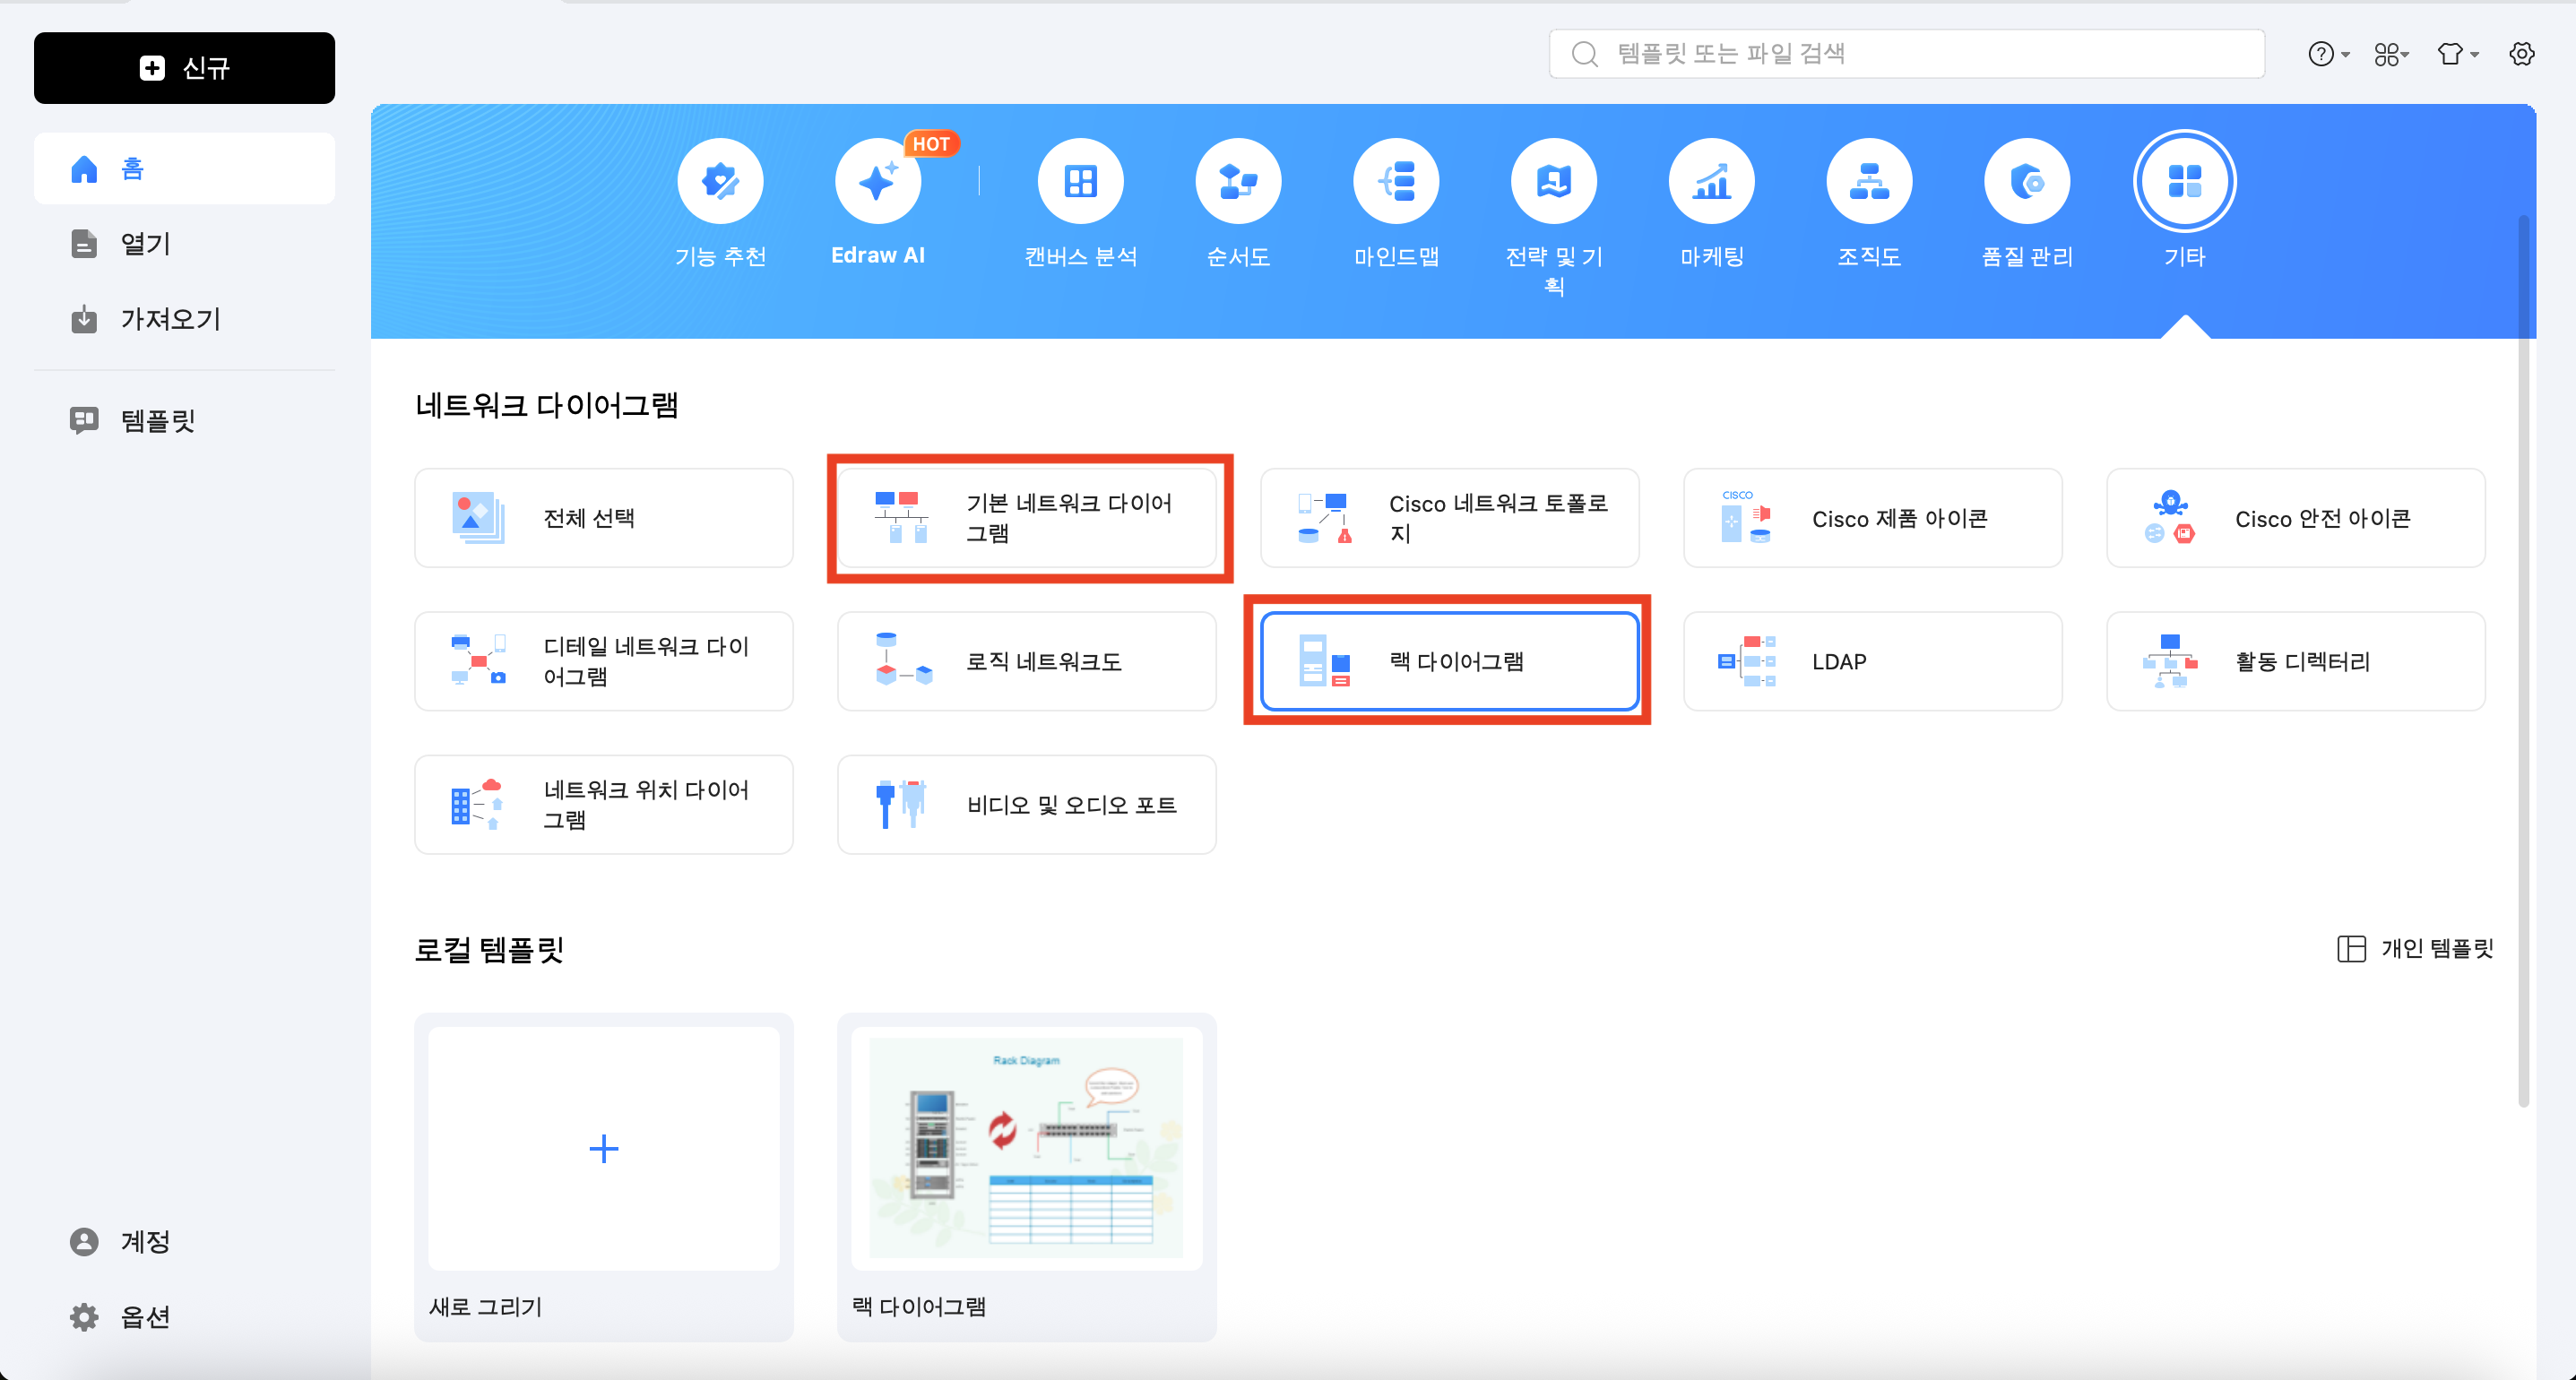Open 템플릿 in the sidebar
The height and width of the screenshot is (1380, 2576).
(184, 420)
